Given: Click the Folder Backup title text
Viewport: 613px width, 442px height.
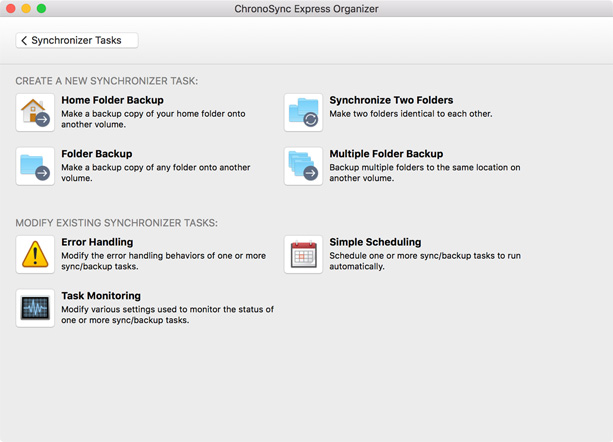Looking at the screenshot, I should coord(97,154).
